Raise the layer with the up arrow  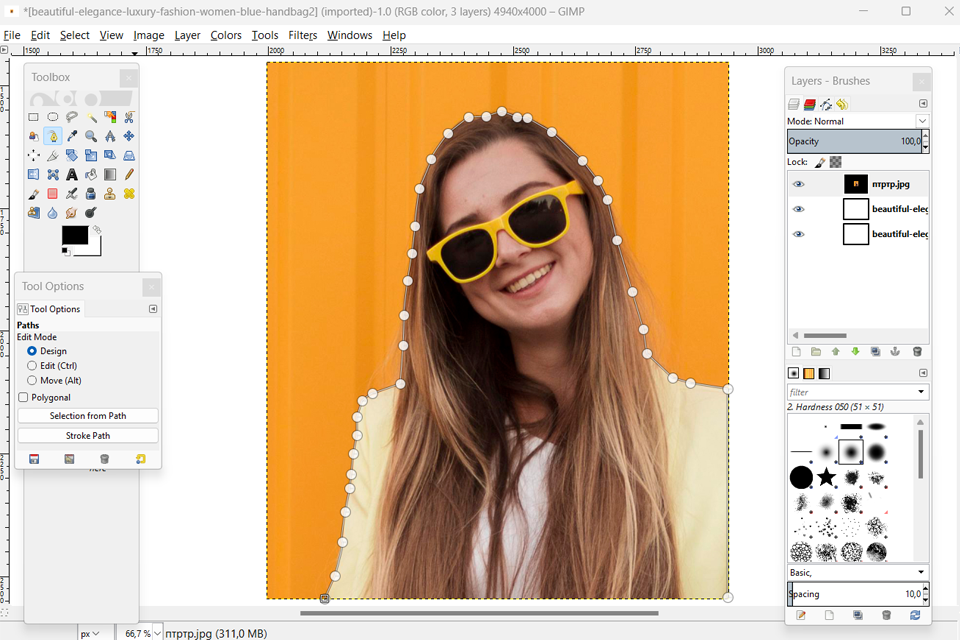pos(836,352)
